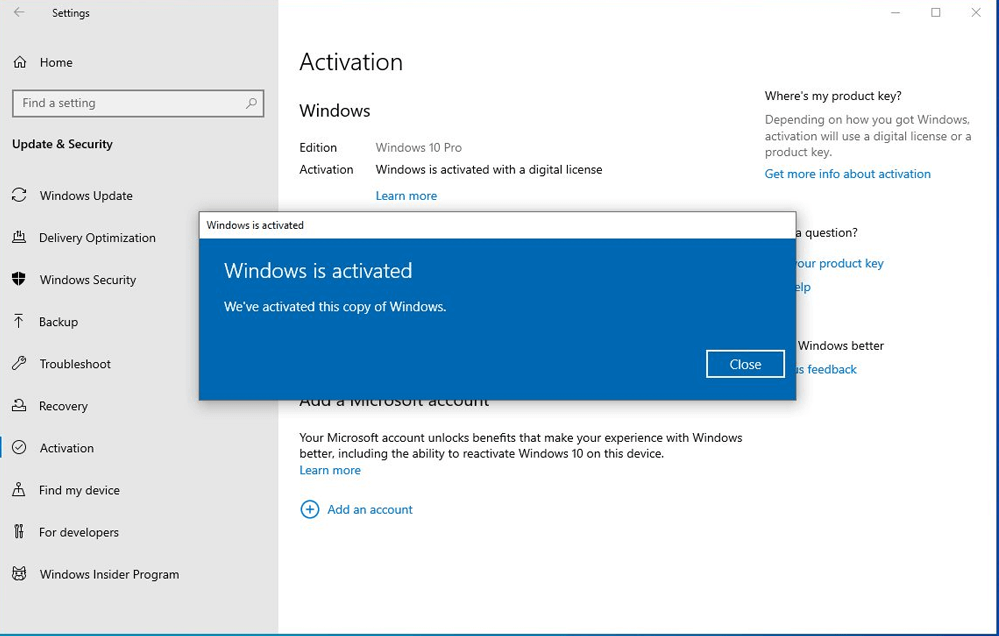Open Windows Update settings page
Screen dimensions: 999x636
86,196
